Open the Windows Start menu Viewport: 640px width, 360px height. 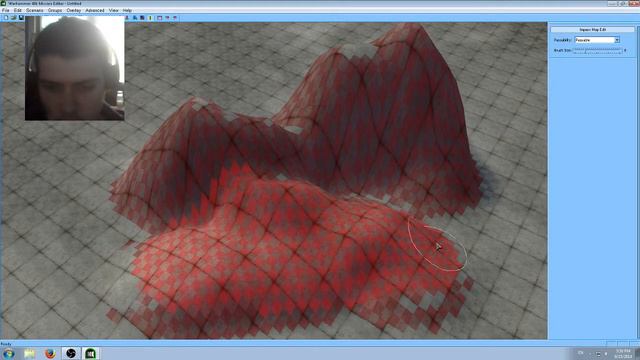(9, 353)
